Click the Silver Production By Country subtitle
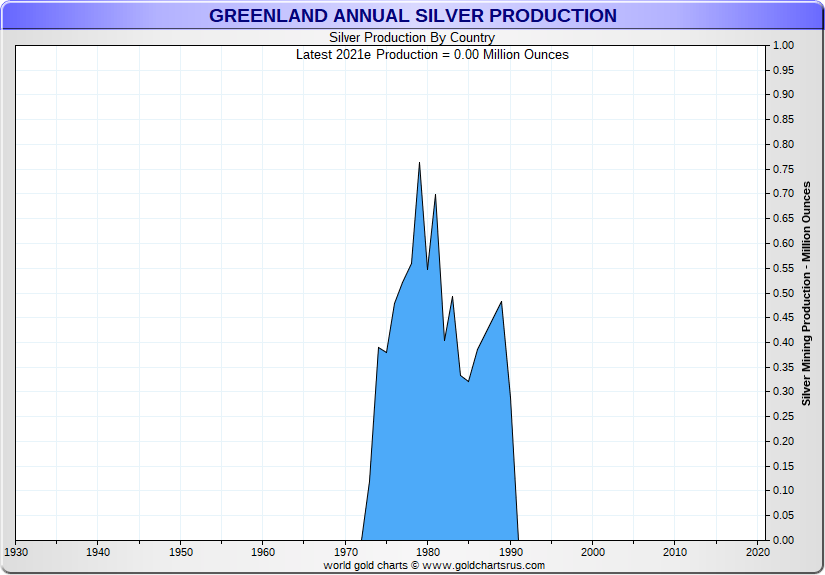 click(x=412, y=38)
